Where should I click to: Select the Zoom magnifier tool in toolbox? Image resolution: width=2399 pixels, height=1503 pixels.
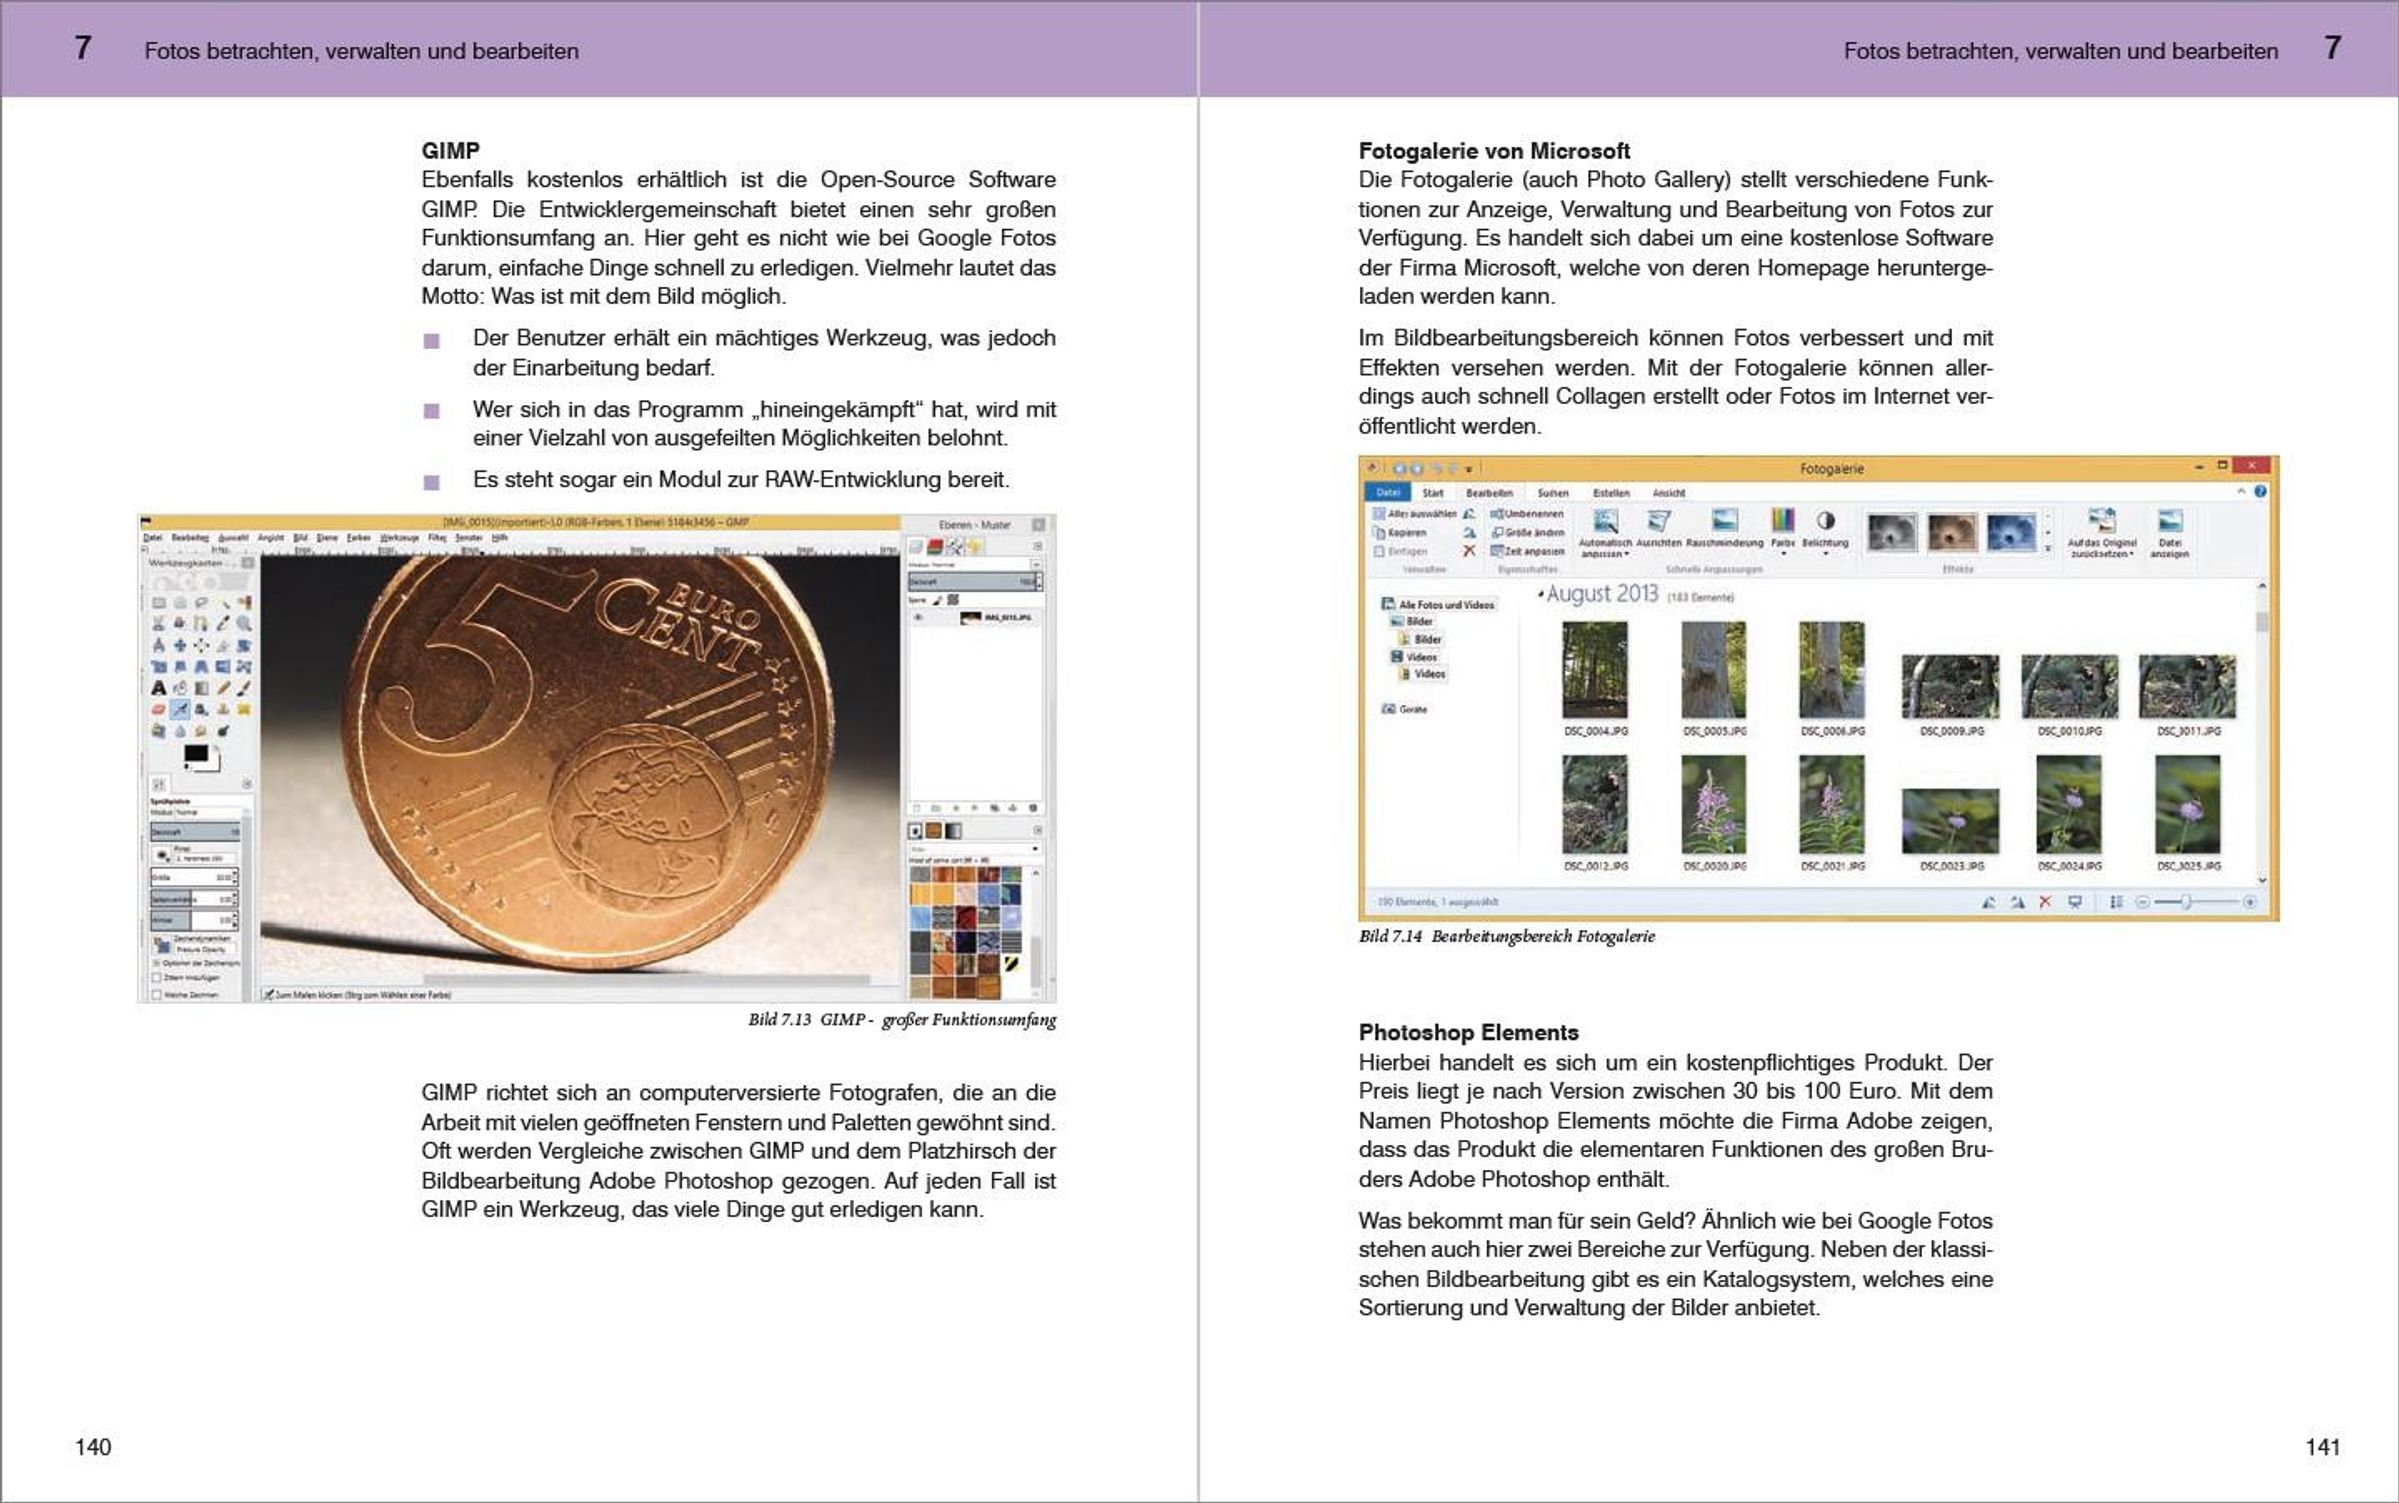[x=244, y=623]
